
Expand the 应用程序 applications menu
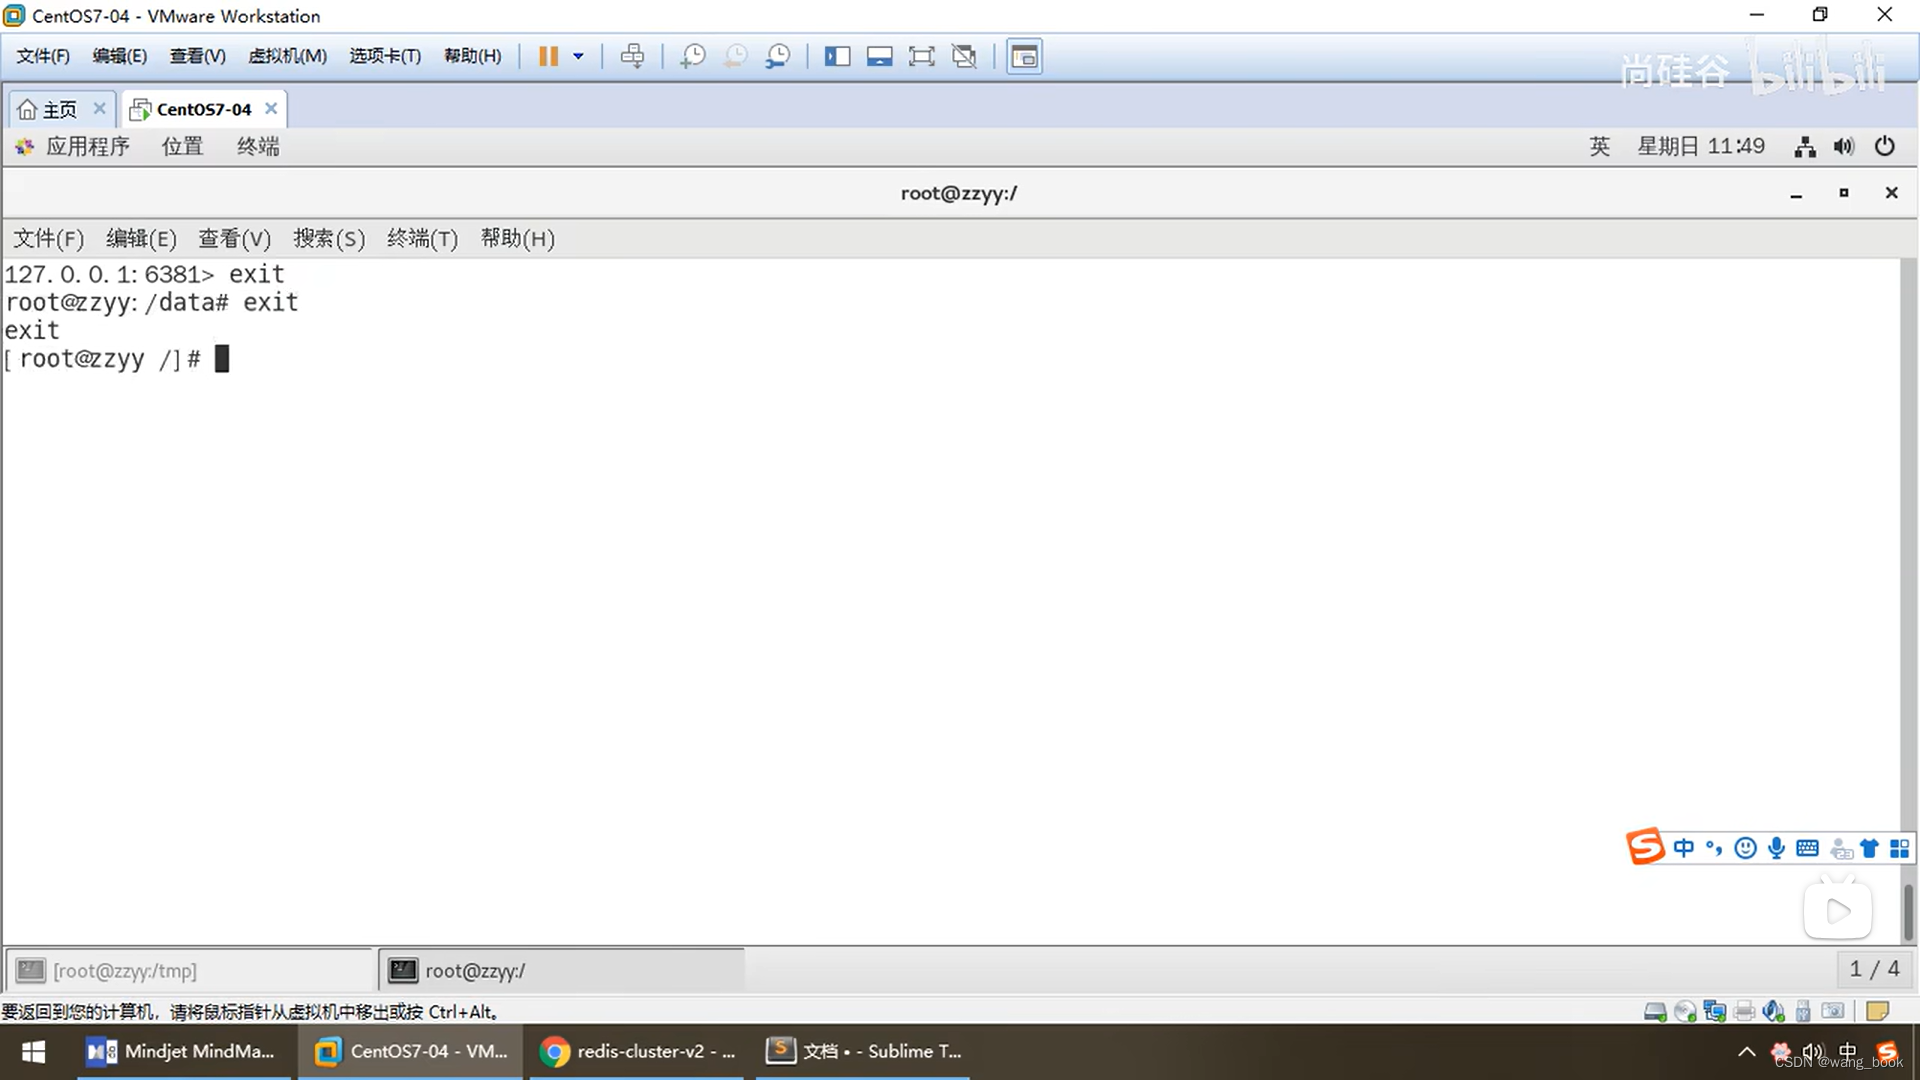click(x=87, y=147)
